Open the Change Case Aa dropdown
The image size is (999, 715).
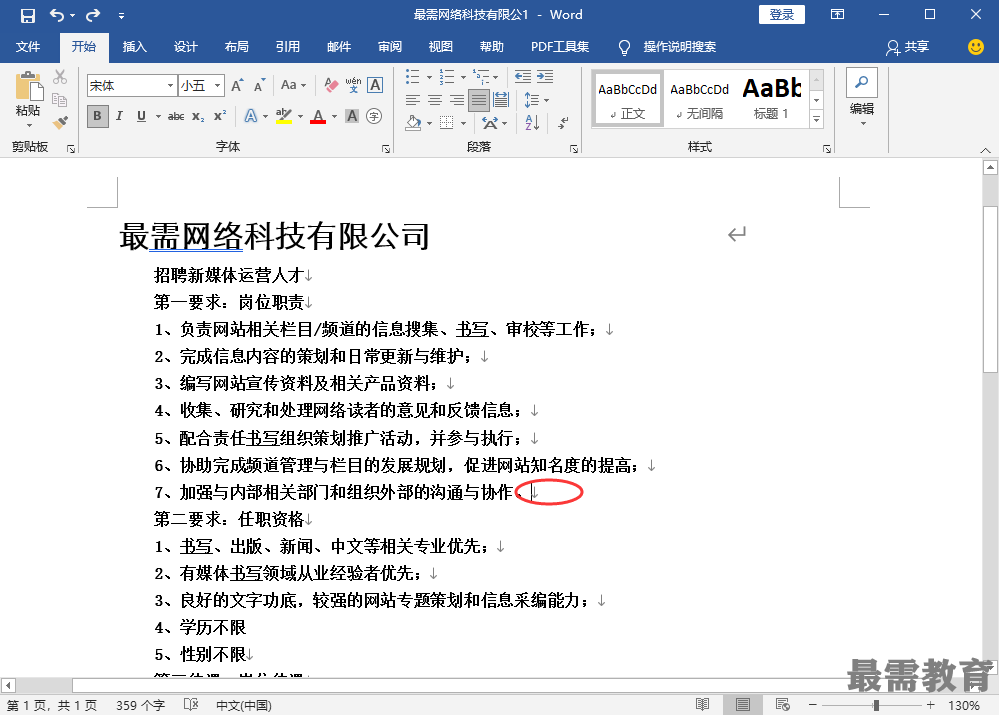tap(293, 85)
